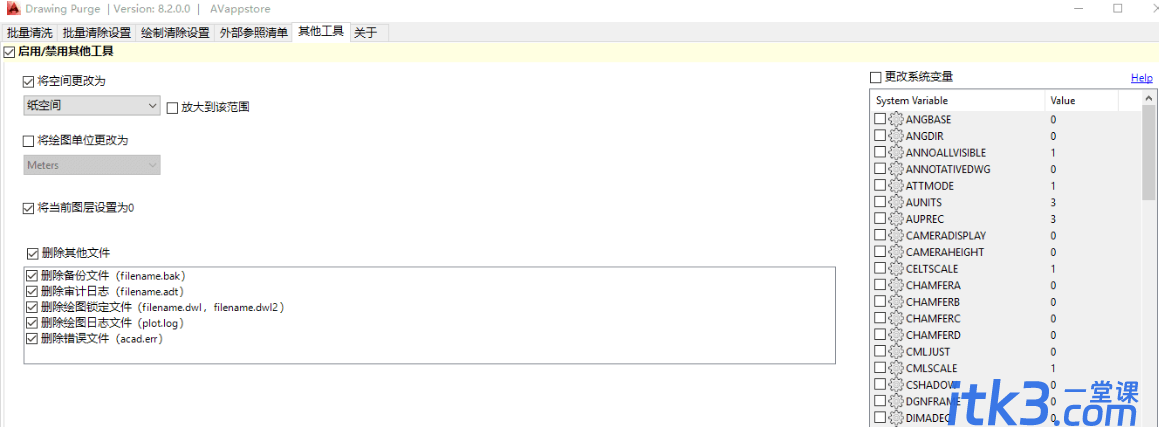Open the 外部参照清单 tab
1159x427 pixels.
click(x=254, y=33)
